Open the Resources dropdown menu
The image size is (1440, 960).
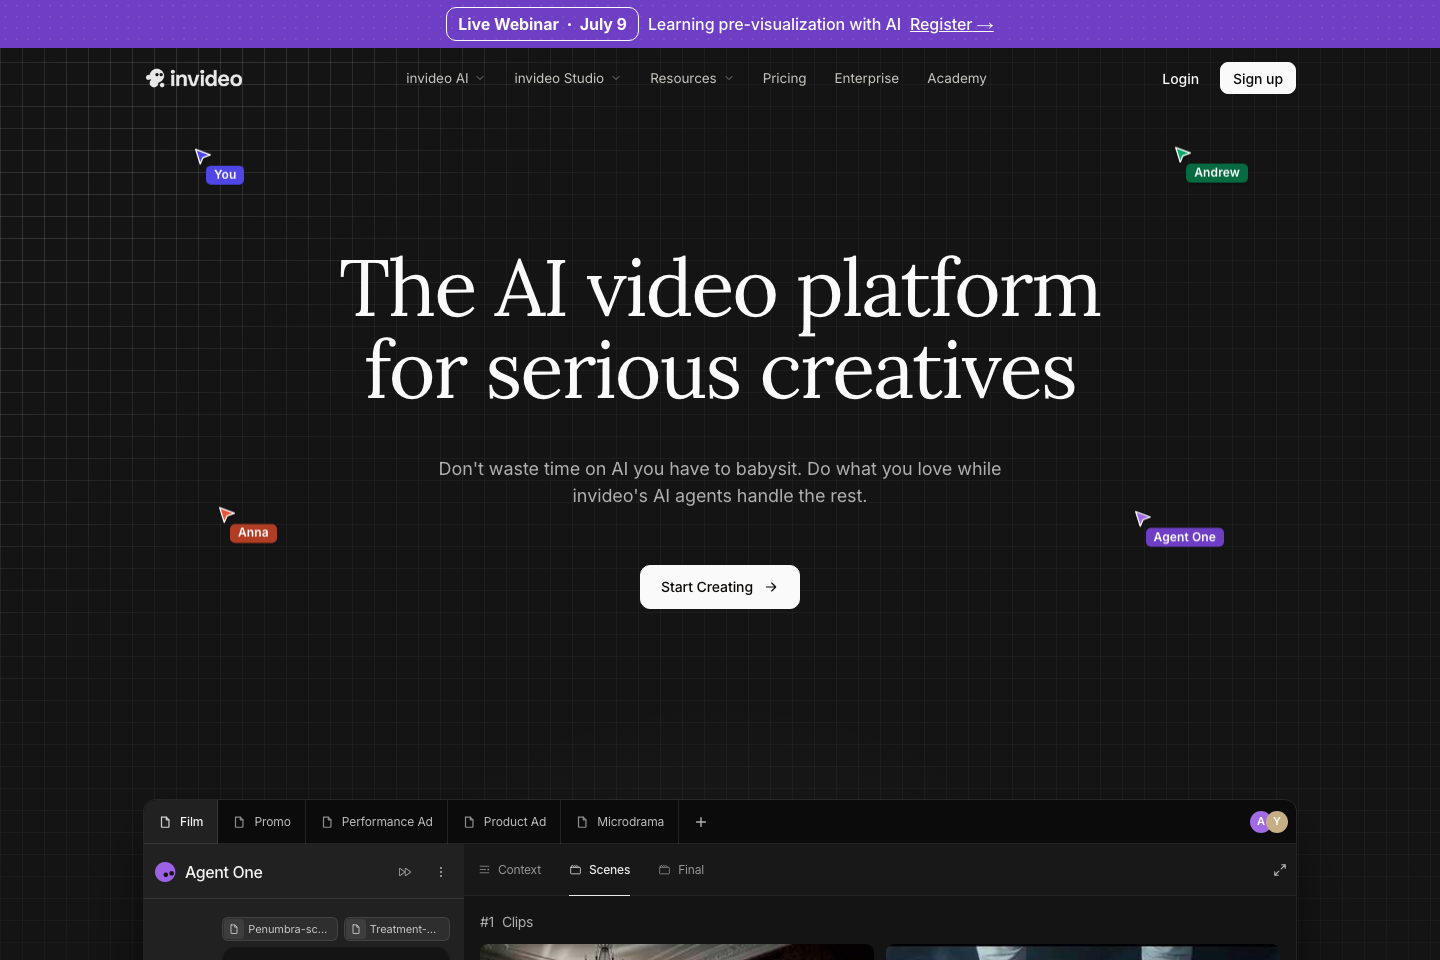click(x=691, y=78)
